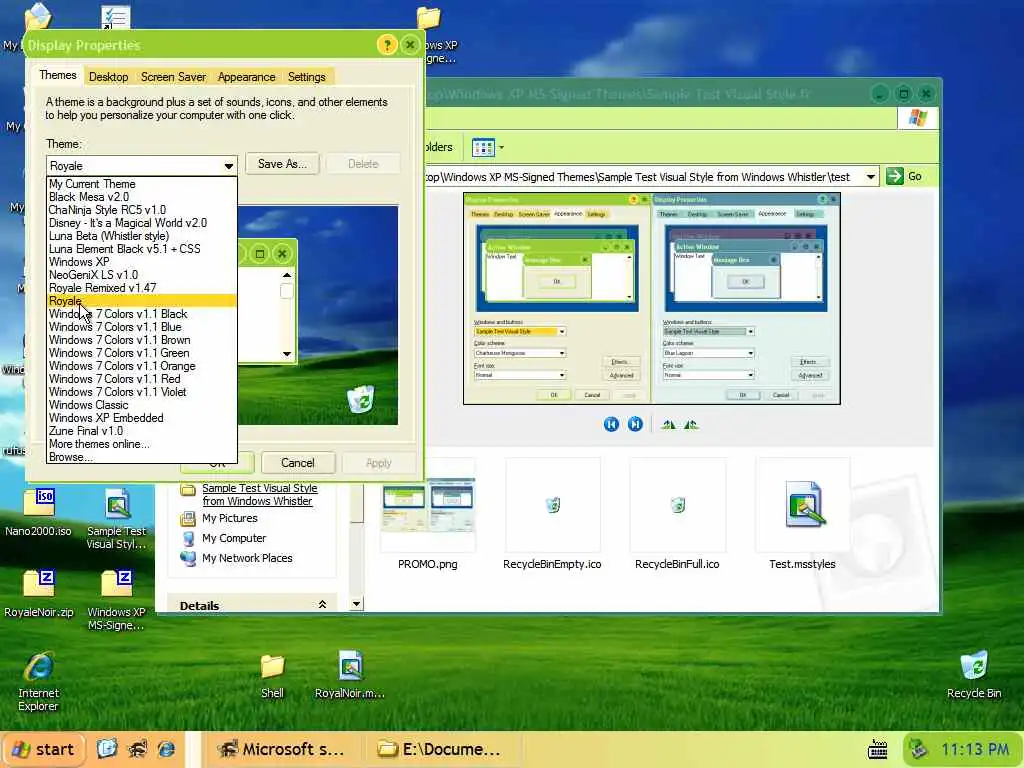The image size is (1024, 768).
Task: Switch to the Desktop tab
Action: click(x=108, y=77)
